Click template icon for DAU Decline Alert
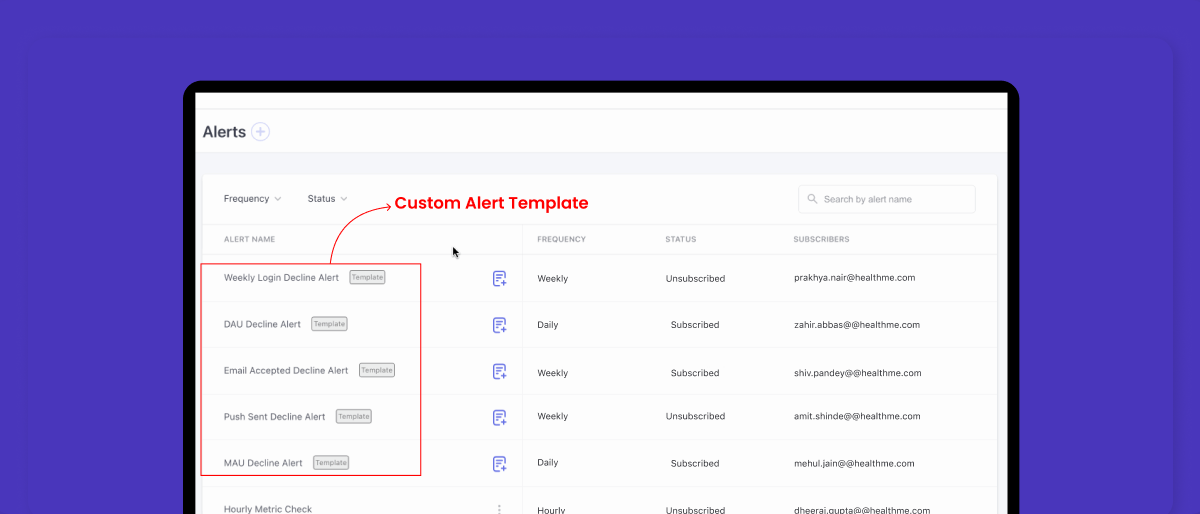 click(500, 325)
